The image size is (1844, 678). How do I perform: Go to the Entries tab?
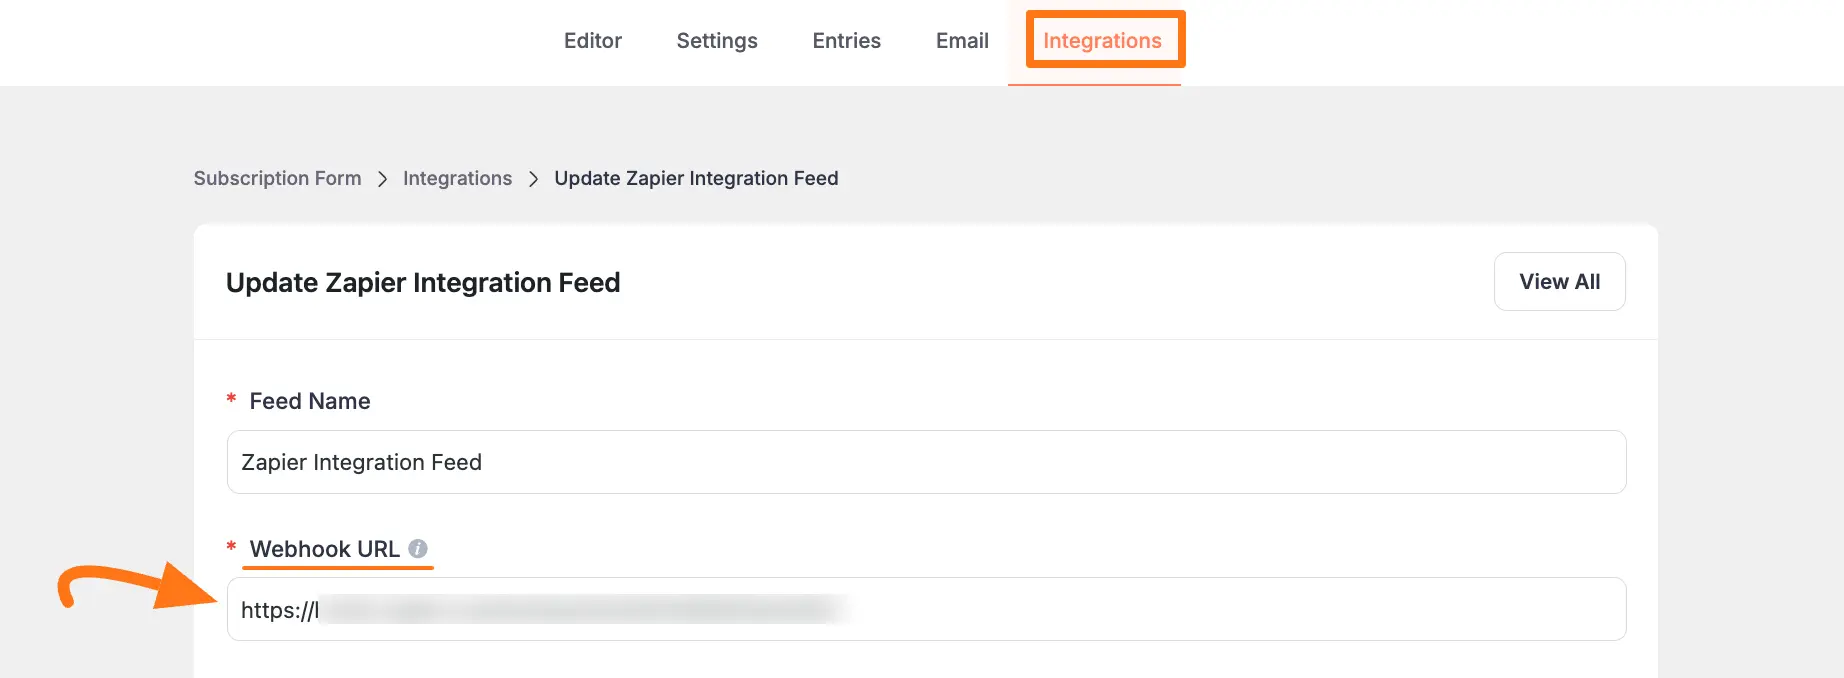(x=846, y=41)
